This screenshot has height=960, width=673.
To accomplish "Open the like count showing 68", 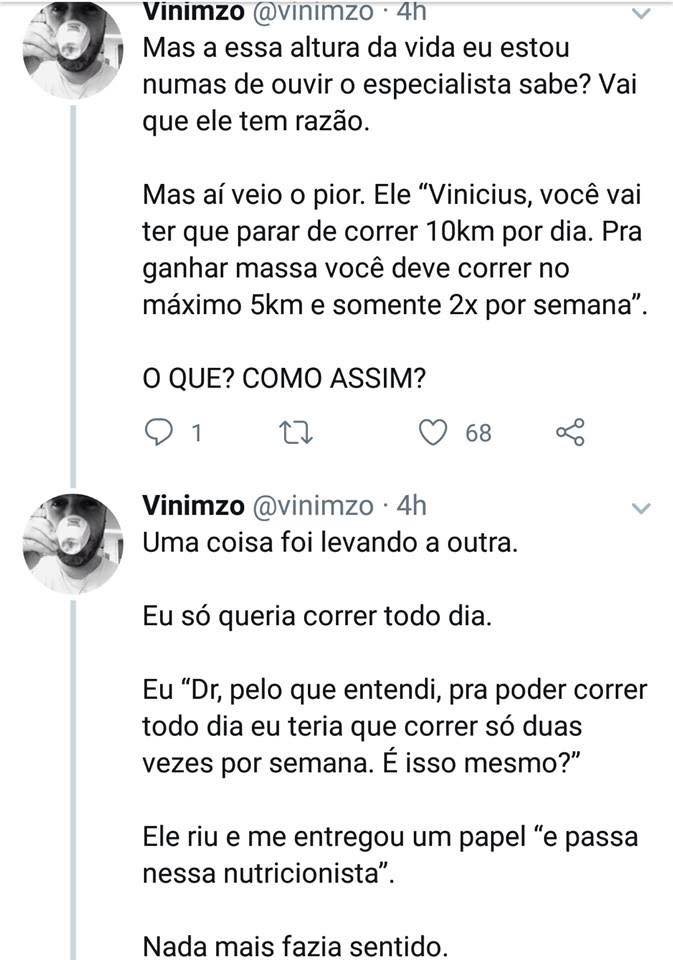I will coord(478,433).
